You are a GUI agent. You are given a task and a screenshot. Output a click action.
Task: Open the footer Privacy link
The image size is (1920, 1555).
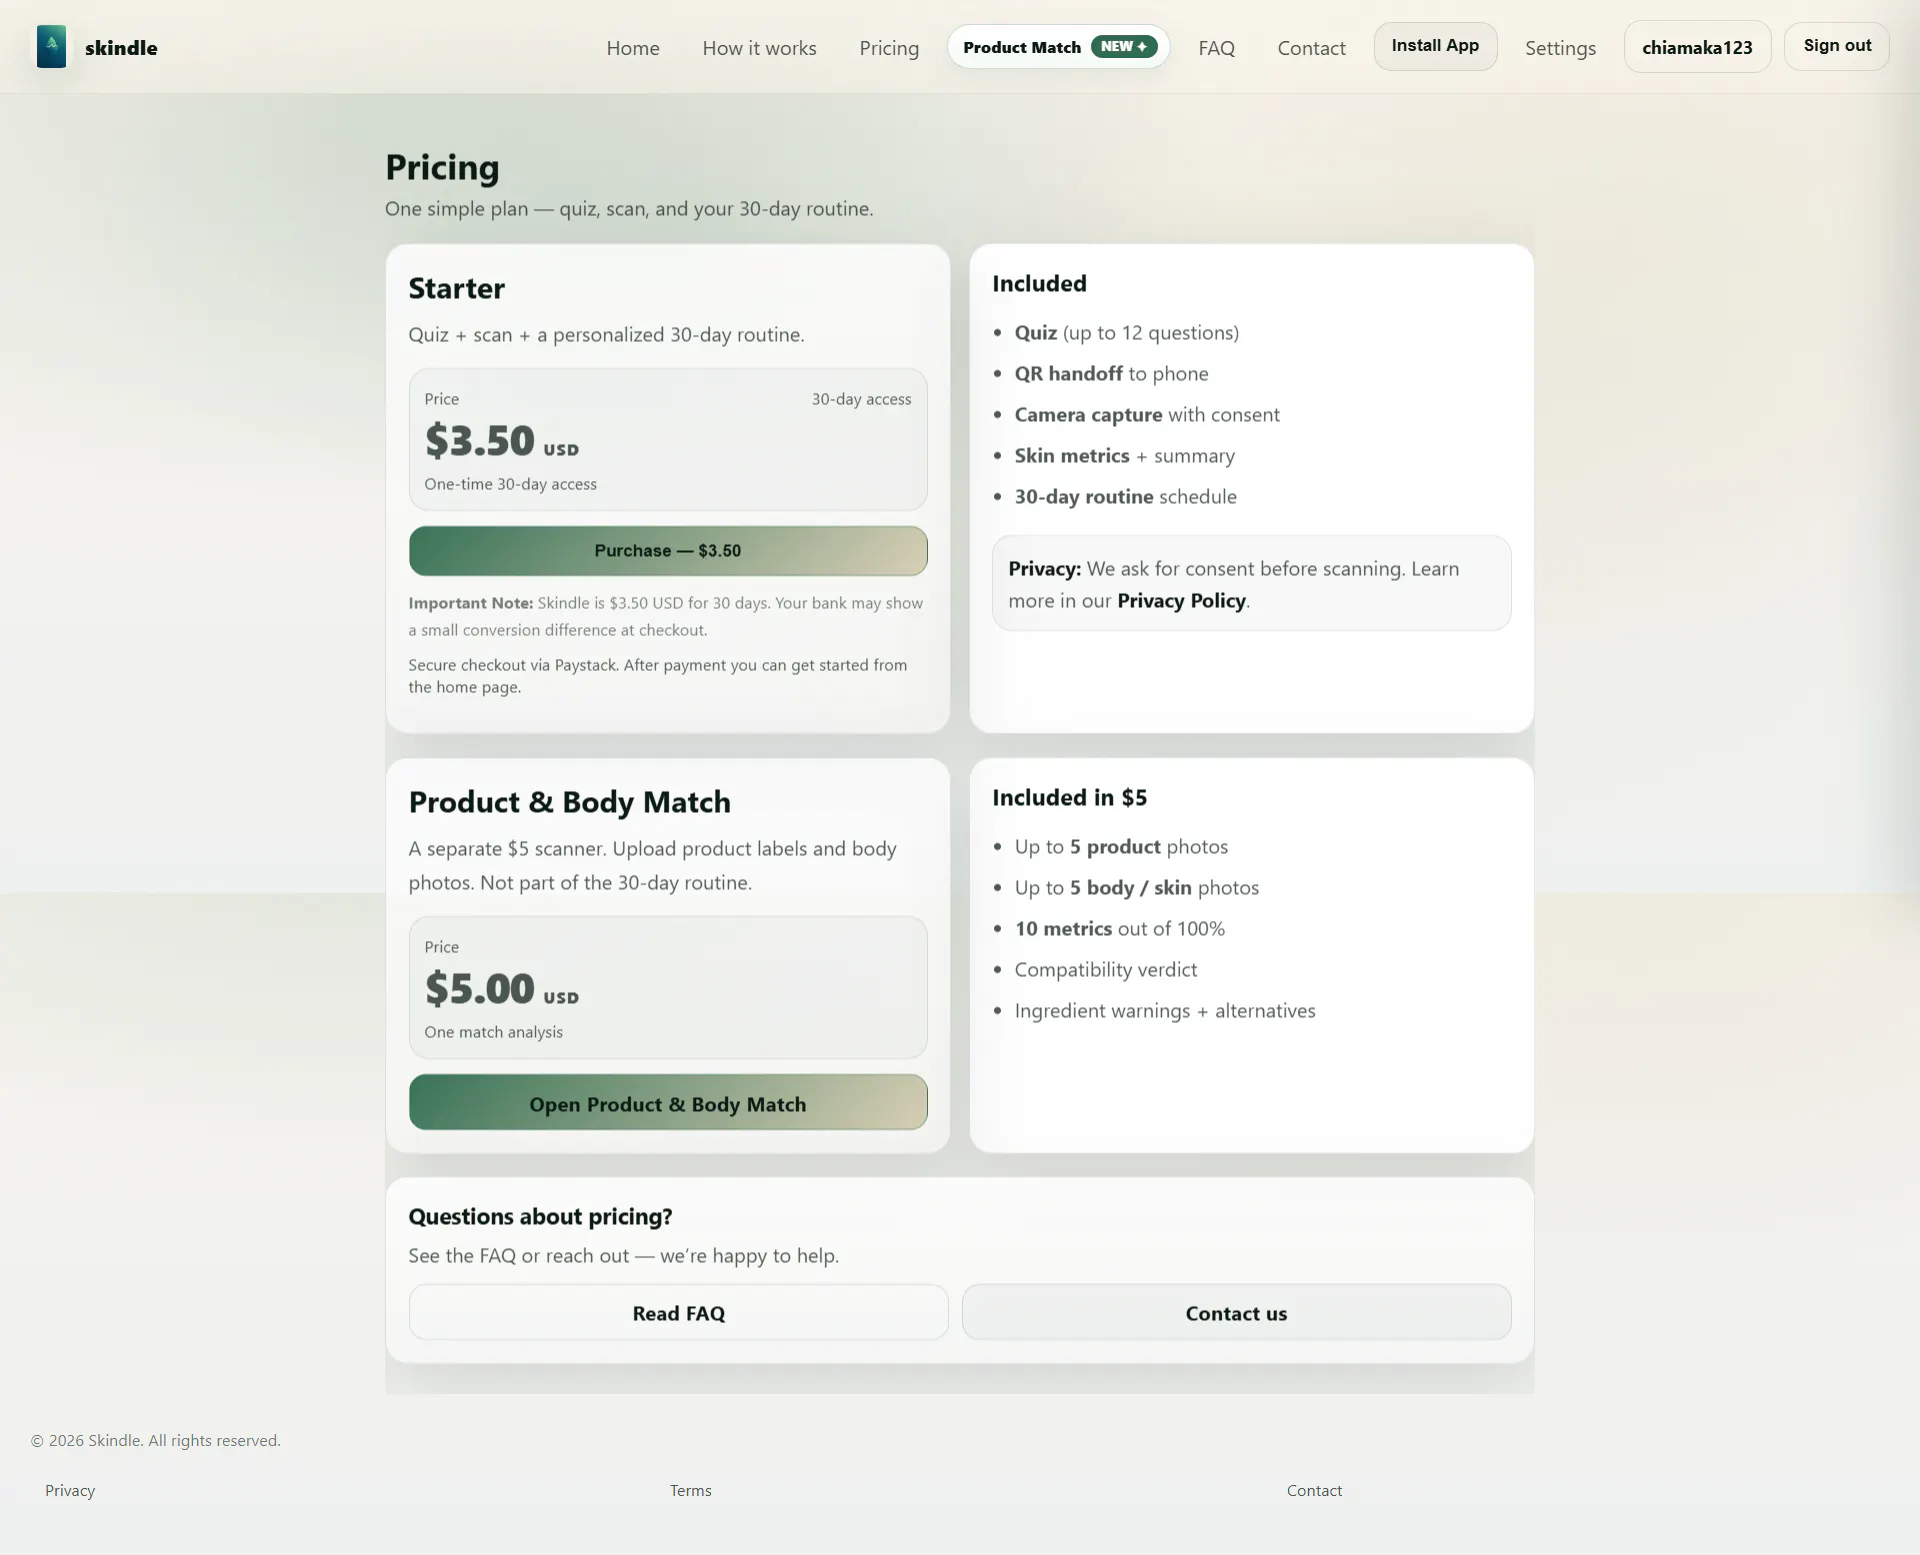(70, 1491)
